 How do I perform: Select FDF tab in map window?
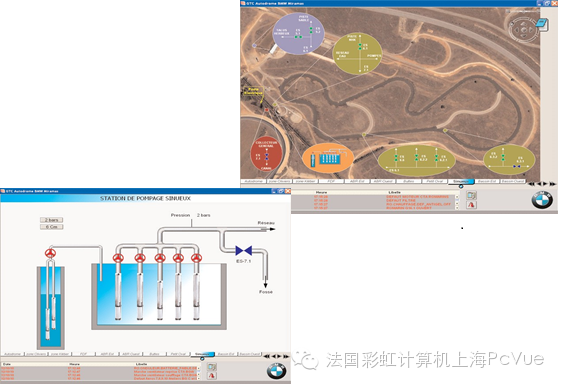pyautogui.click(x=331, y=181)
